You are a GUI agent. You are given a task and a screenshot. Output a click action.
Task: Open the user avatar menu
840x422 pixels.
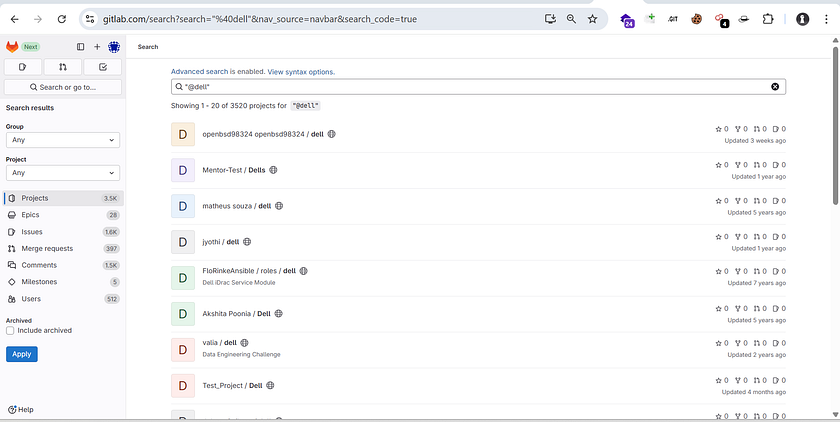pyautogui.click(x=114, y=47)
